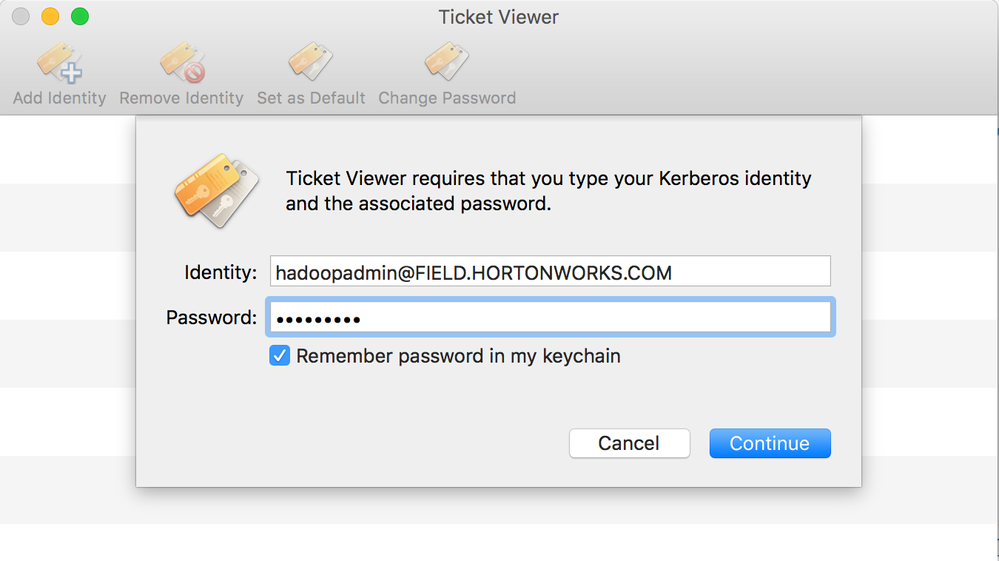Click into the Password field
Screen dimensions: 999x561
tap(550, 318)
